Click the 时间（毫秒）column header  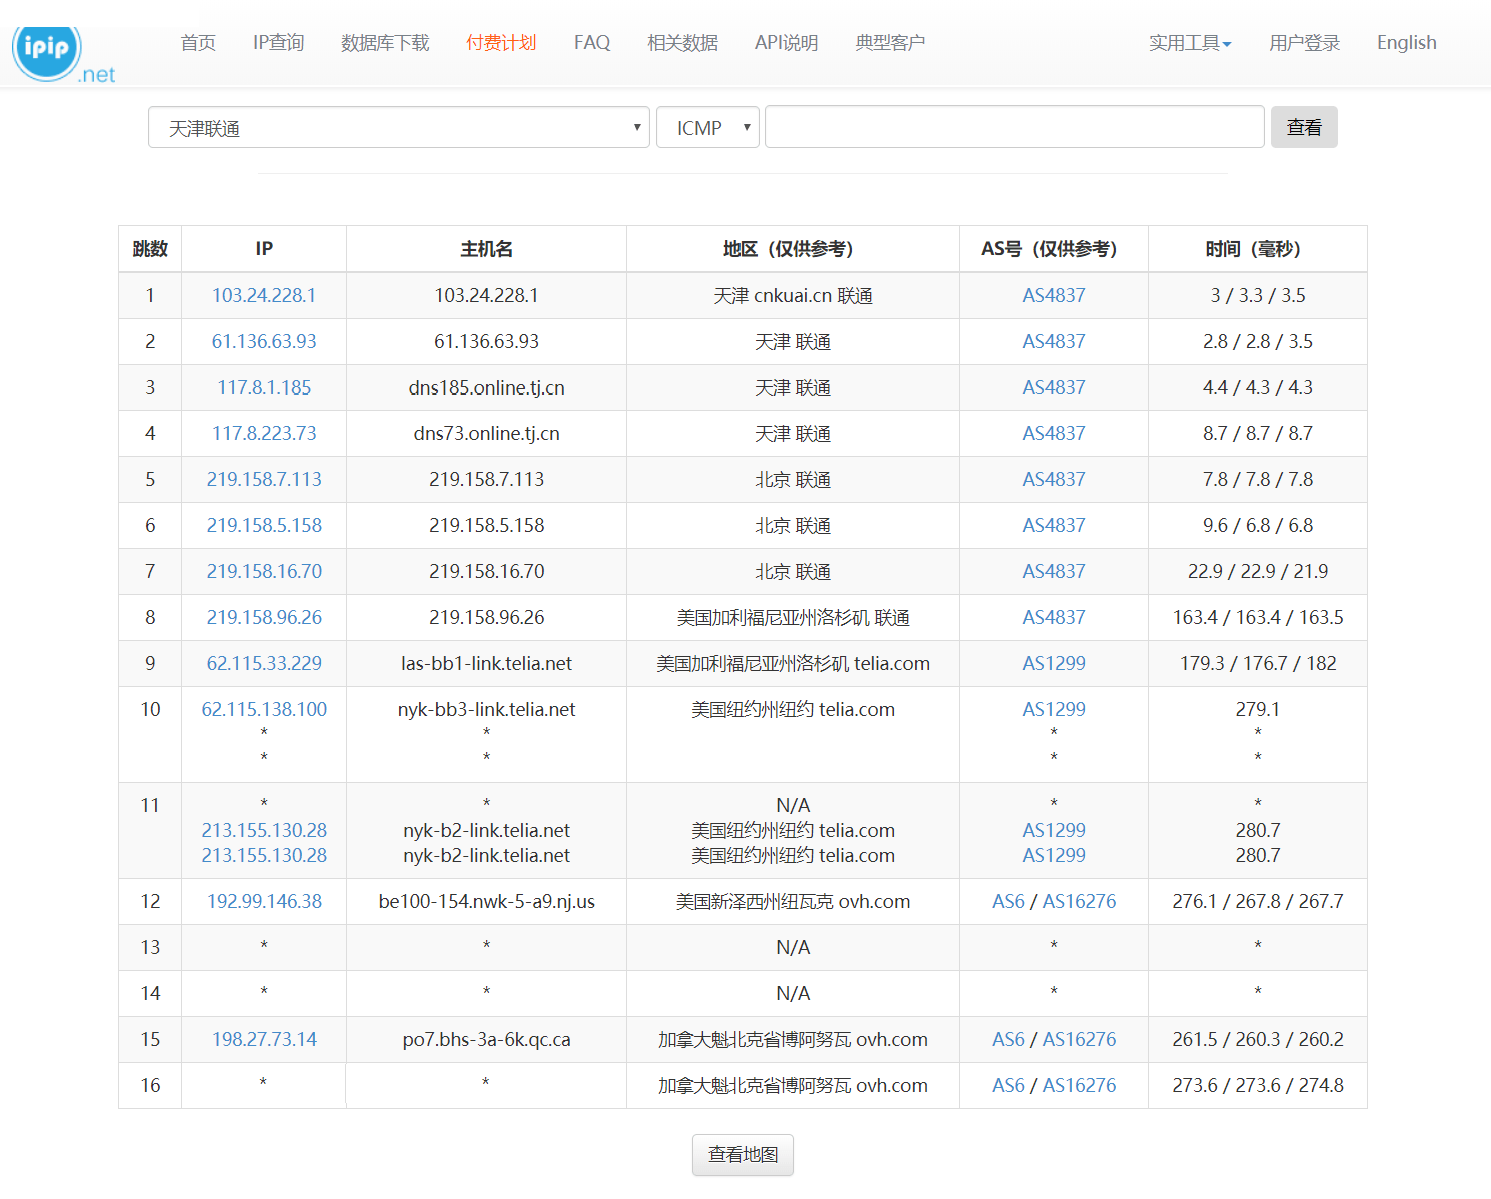(1258, 249)
